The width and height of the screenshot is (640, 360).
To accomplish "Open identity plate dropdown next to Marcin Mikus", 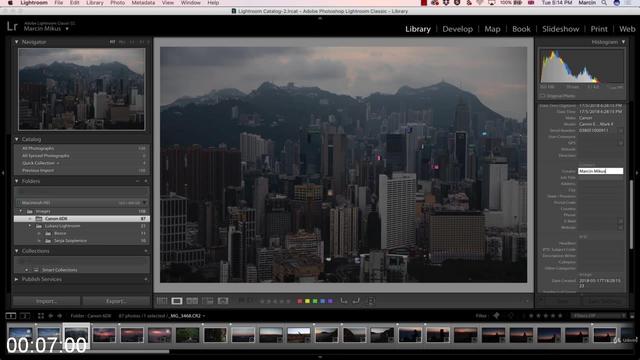I will pos(67,29).
